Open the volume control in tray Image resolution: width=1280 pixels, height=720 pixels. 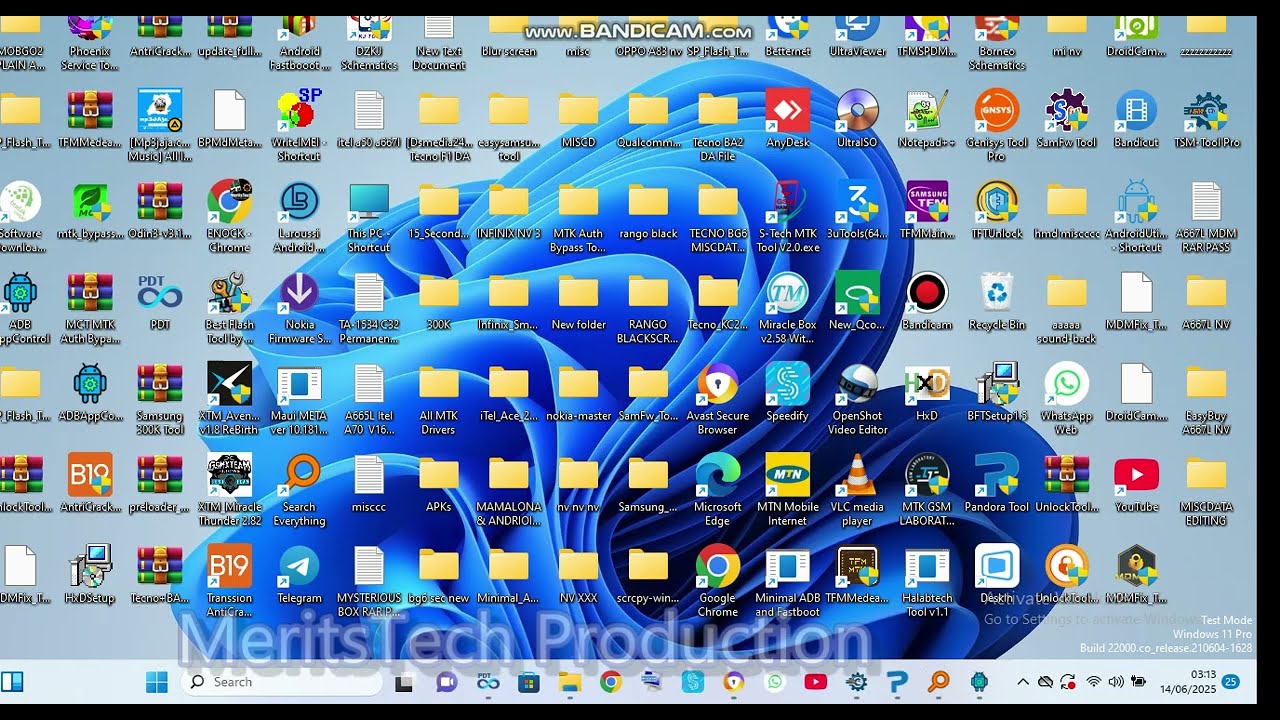coord(1116,682)
